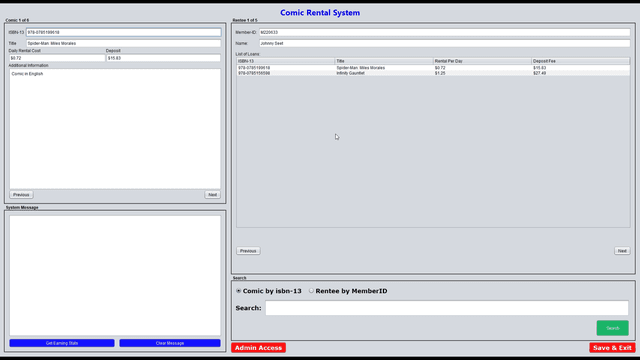Image resolution: width=640 pixels, height=360 pixels.
Task: Go to the Previous rentee
Action: [x=248, y=251]
